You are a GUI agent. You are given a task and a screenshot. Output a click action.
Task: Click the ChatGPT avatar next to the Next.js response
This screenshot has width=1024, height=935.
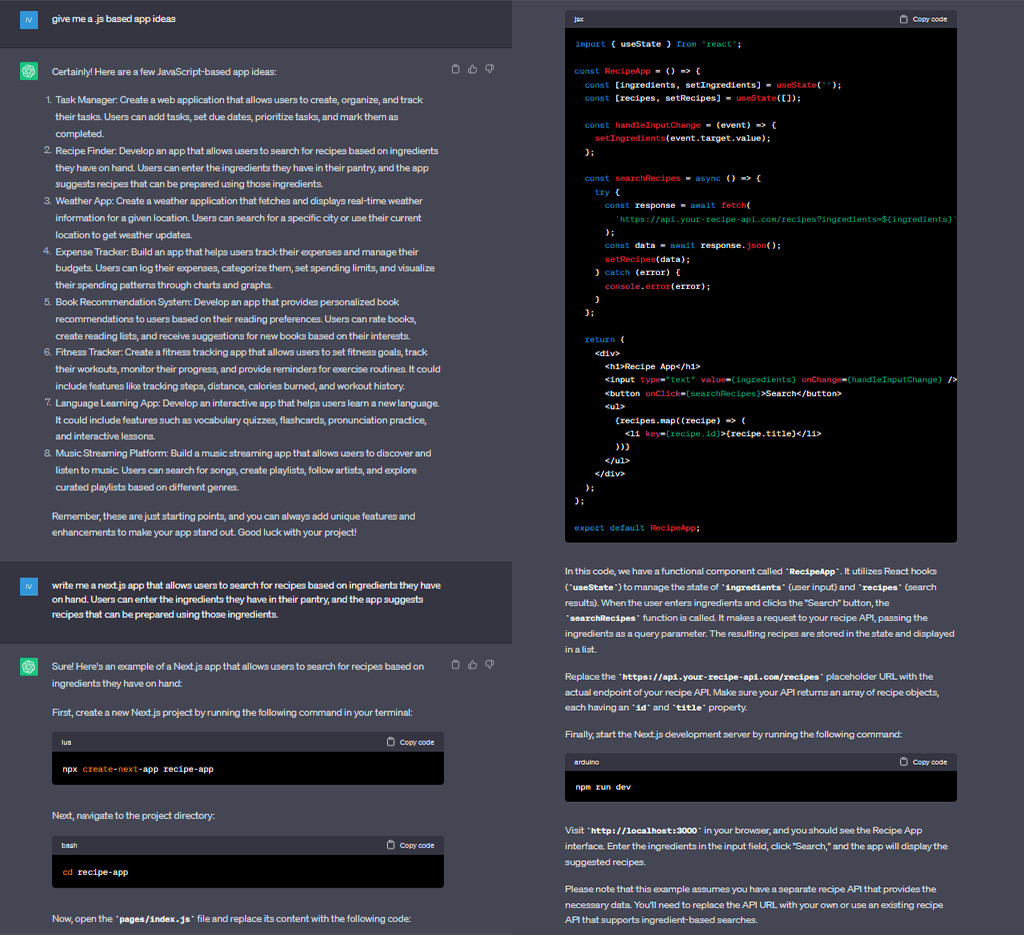28,666
